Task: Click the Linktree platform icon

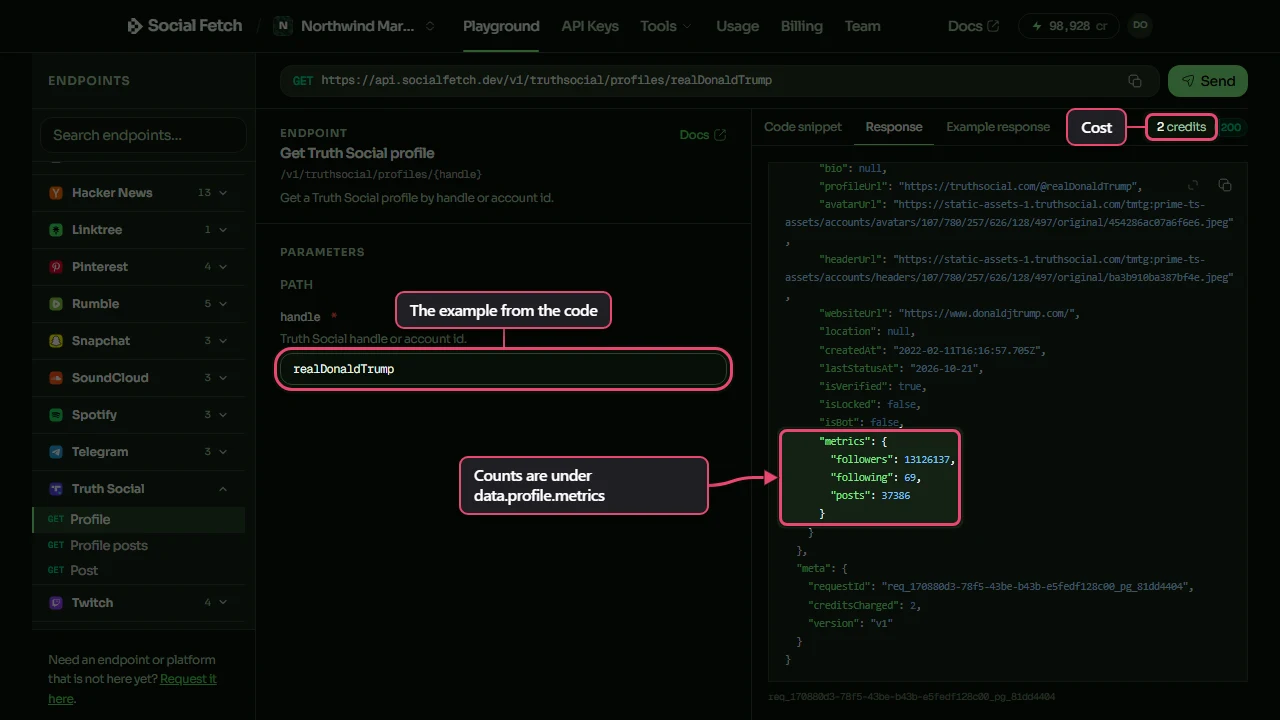Action: pyautogui.click(x=56, y=230)
